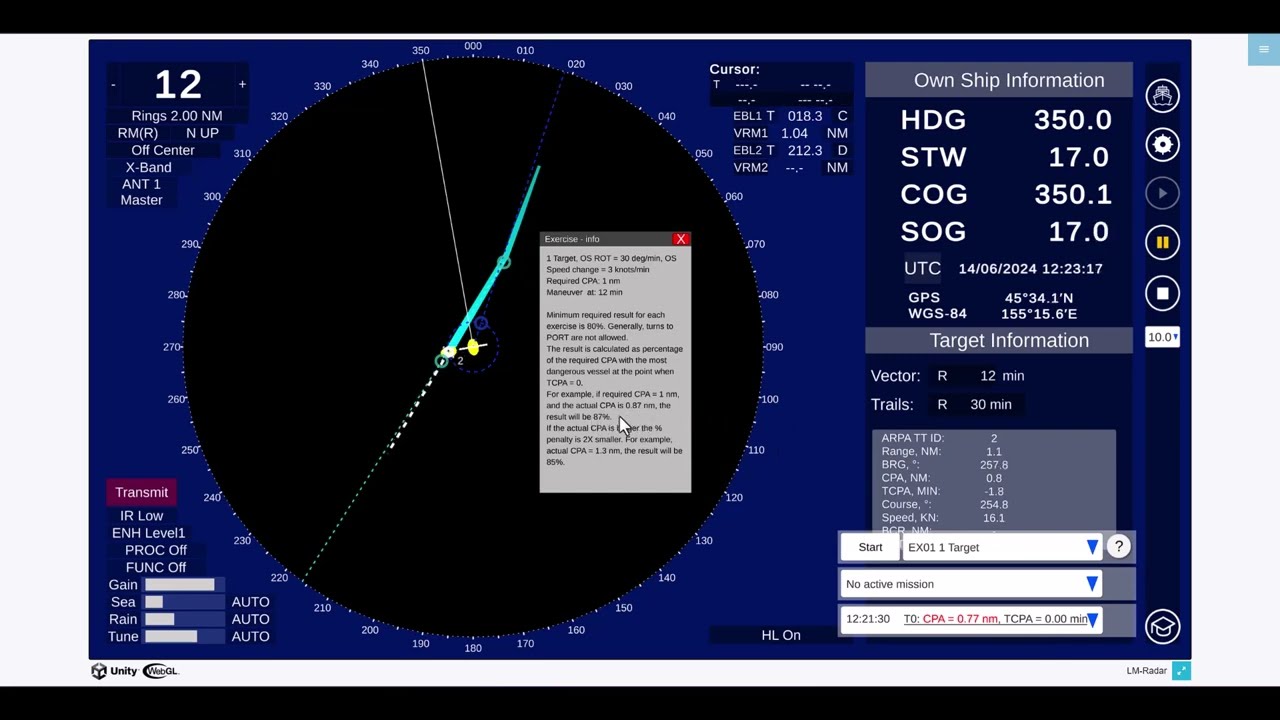Open the simulation speed 10.0 dropdown
The image size is (1280, 720).
pos(1162,337)
